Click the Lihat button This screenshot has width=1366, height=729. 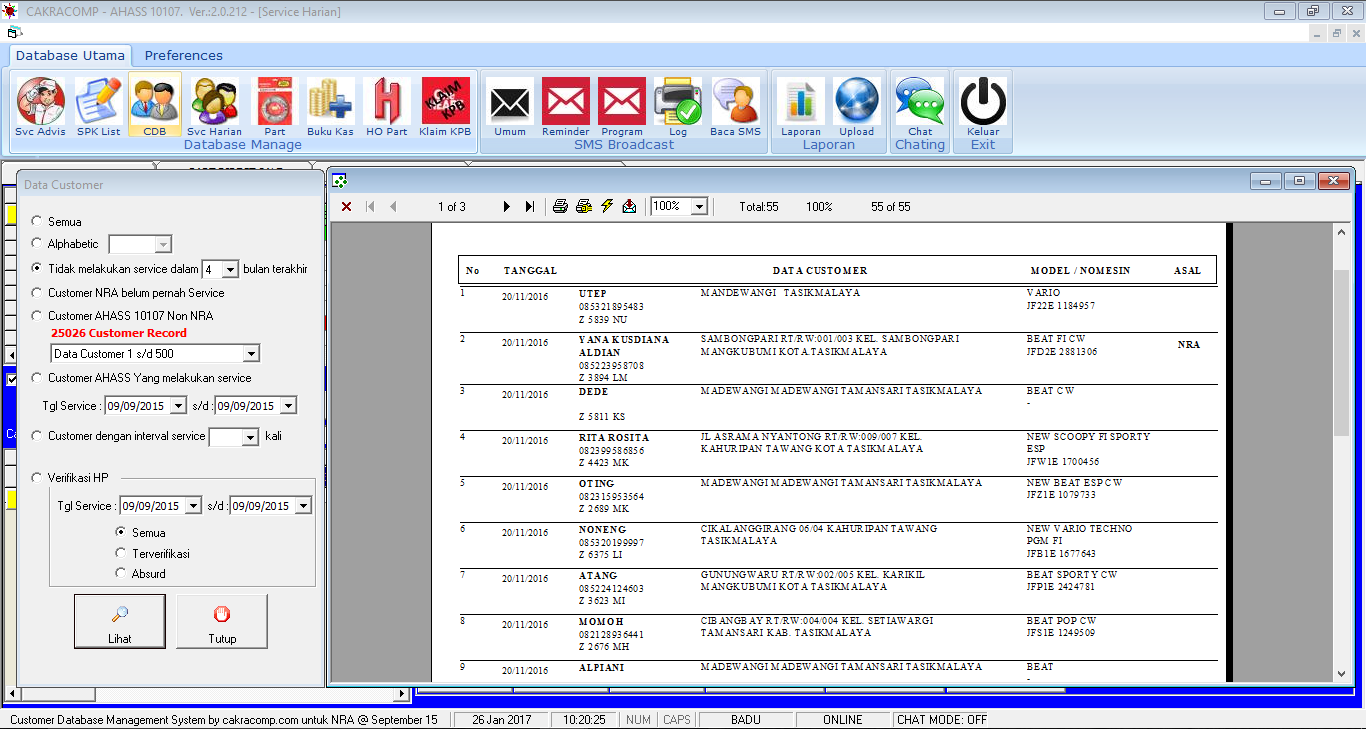click(120, 621)
